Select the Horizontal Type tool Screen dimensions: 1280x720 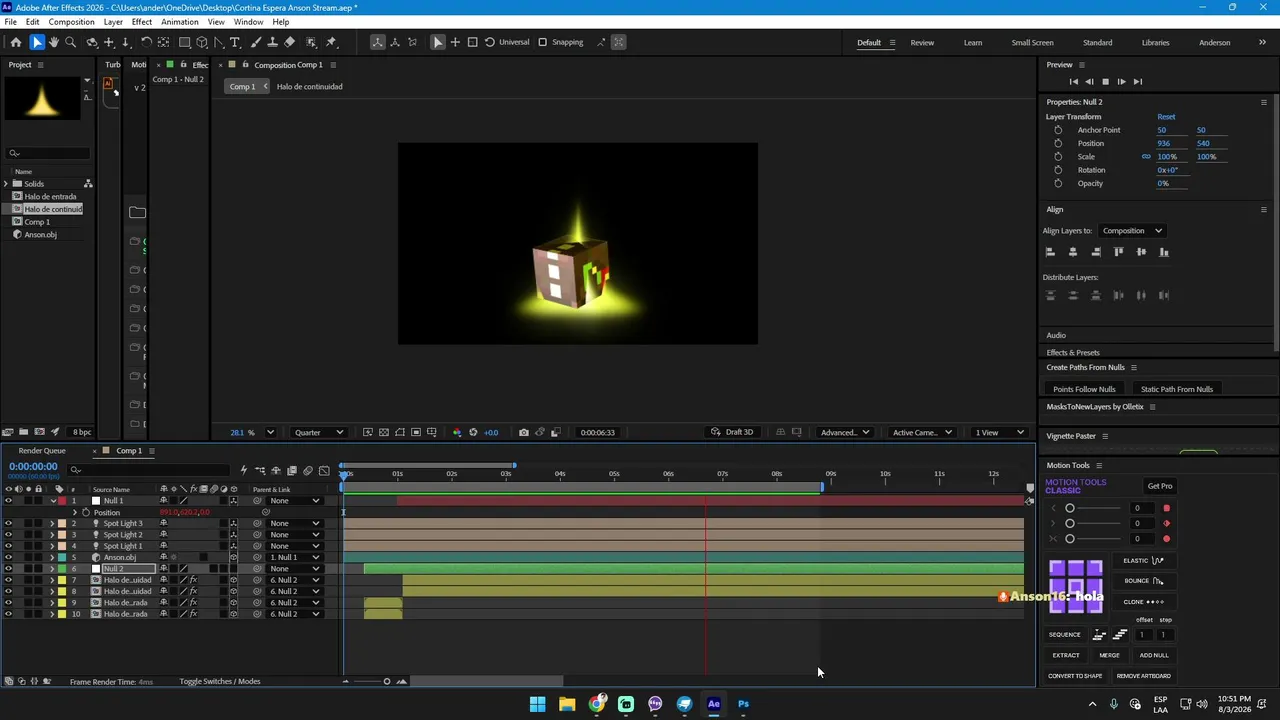pos(235,42)
